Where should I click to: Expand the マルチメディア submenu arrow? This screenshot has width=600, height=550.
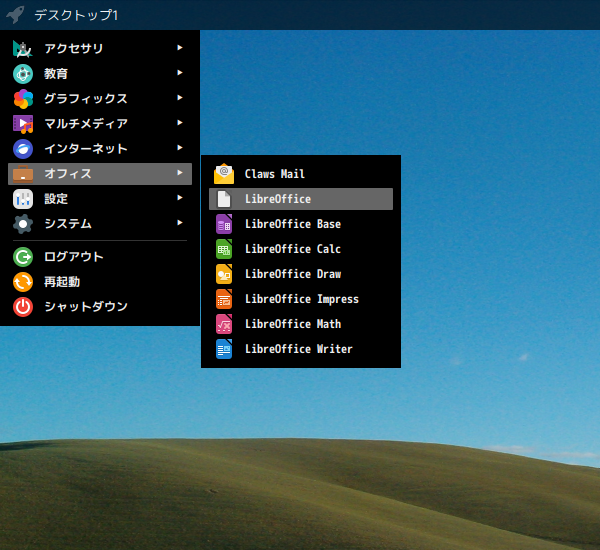tap(179, 123)
